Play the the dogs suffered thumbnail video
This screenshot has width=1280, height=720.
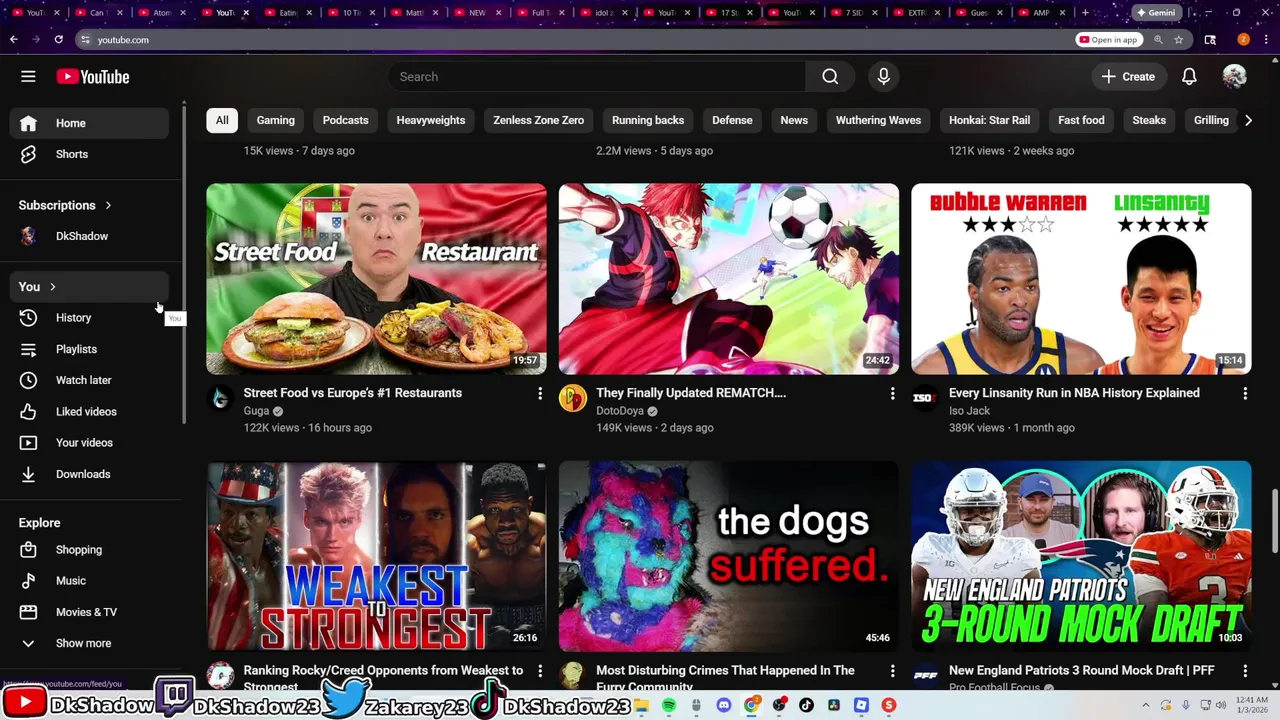tap(729, 556)
